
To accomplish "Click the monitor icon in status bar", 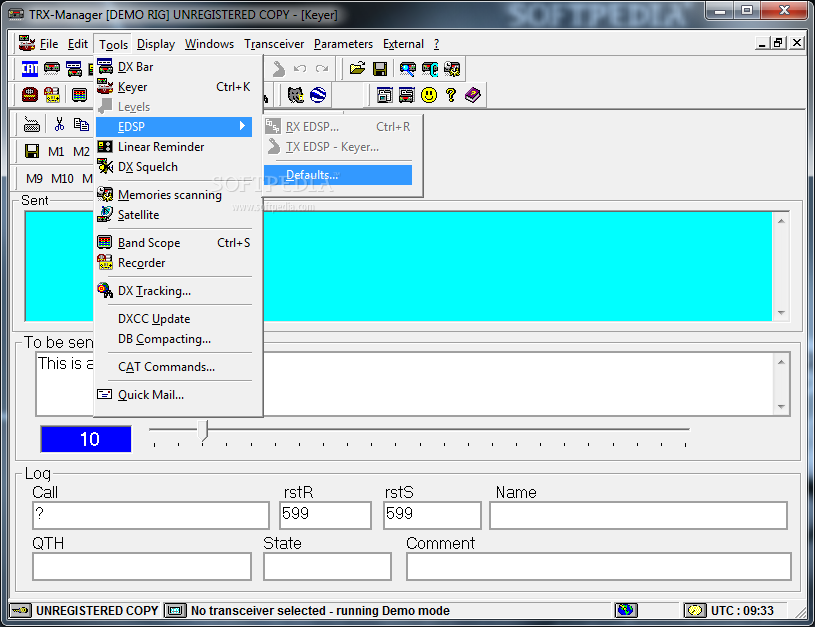I will click(175, 610).
